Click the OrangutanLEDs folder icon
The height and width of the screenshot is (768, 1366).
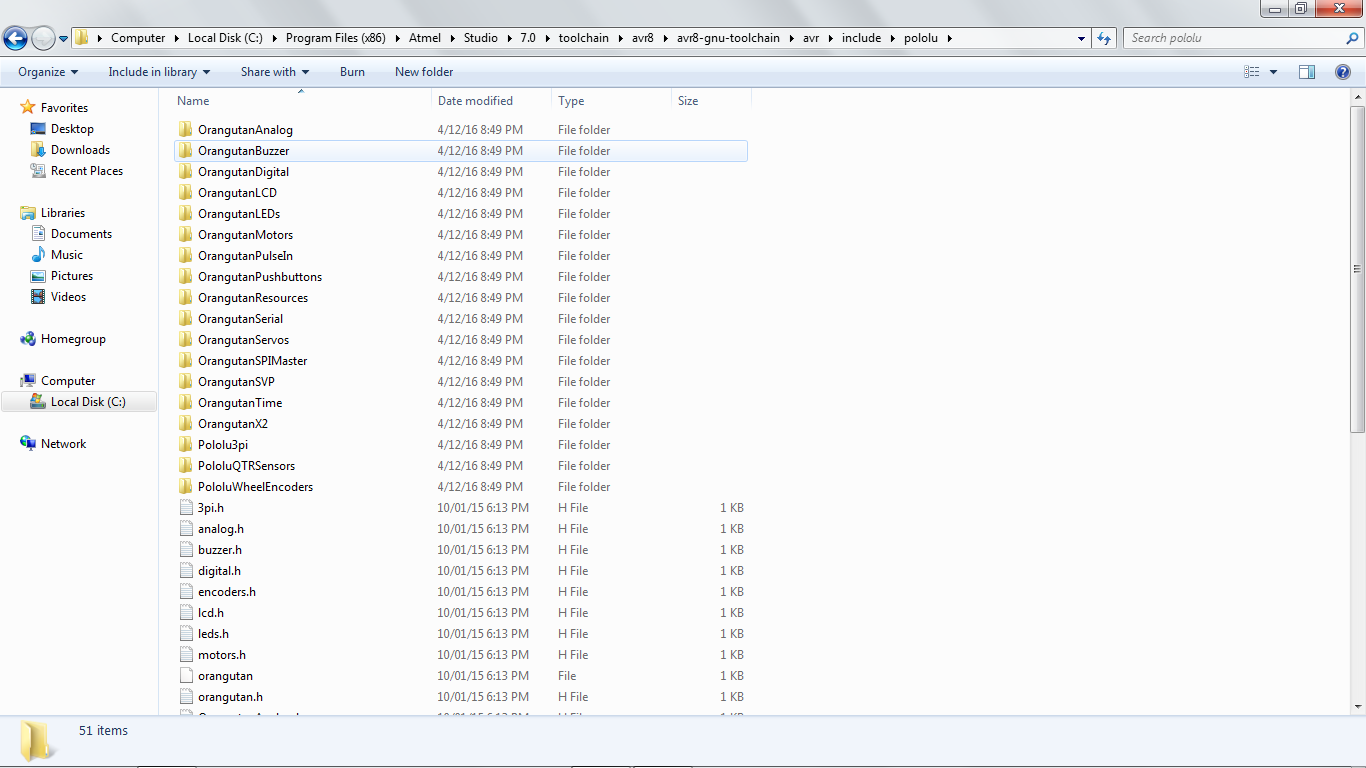click(185, 214)
